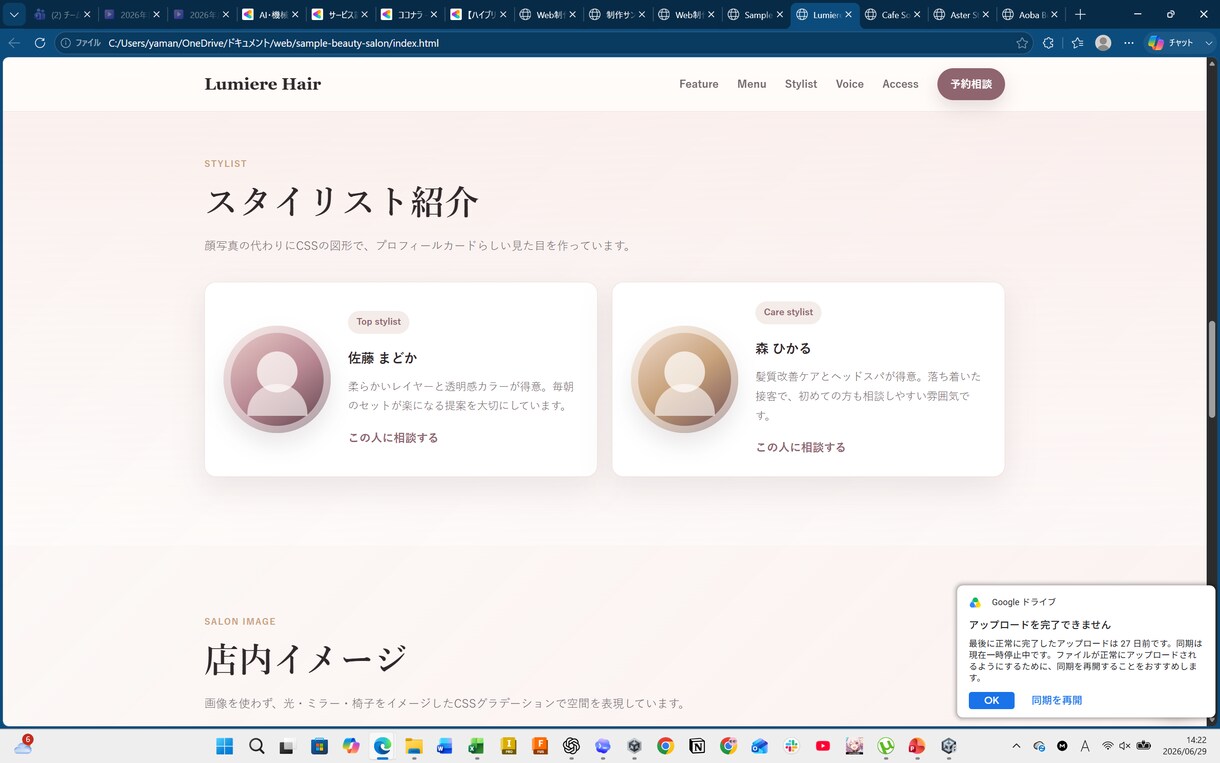Click この人に相談する under 佐藤 まどか
Screen dimensions: 1220x763
(x=393, y=438)
